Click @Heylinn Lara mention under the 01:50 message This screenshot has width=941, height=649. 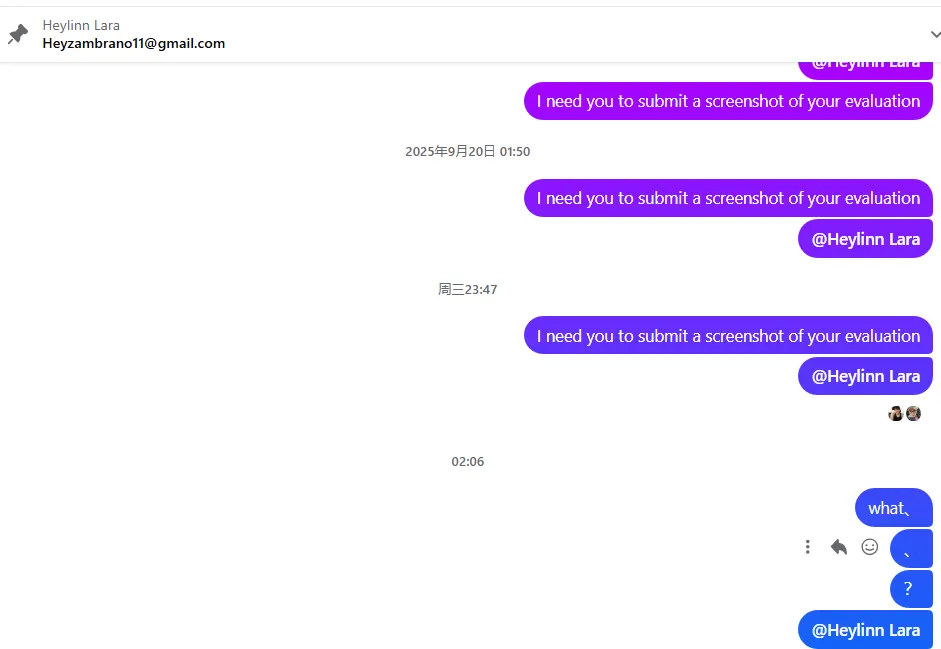point(865,239)
